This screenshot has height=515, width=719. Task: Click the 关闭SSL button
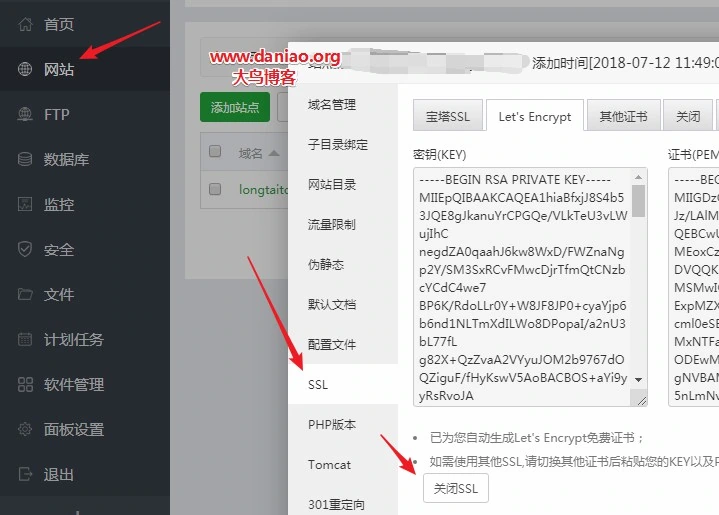tap(456, 488)
